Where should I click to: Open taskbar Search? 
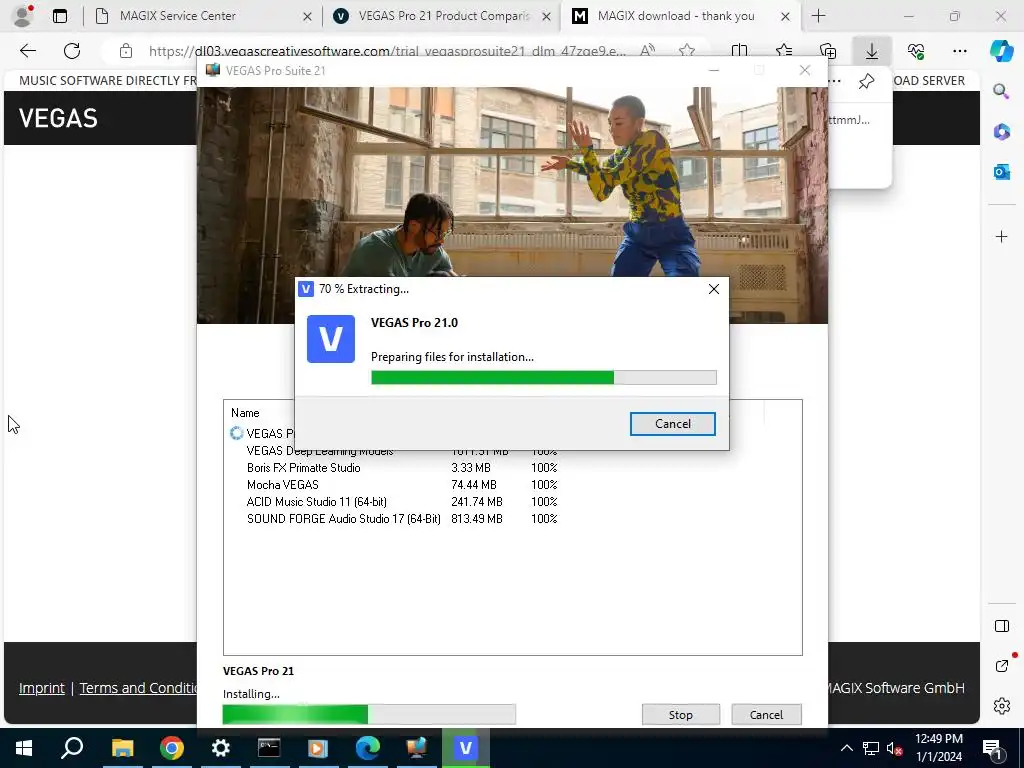coord(72,748)
